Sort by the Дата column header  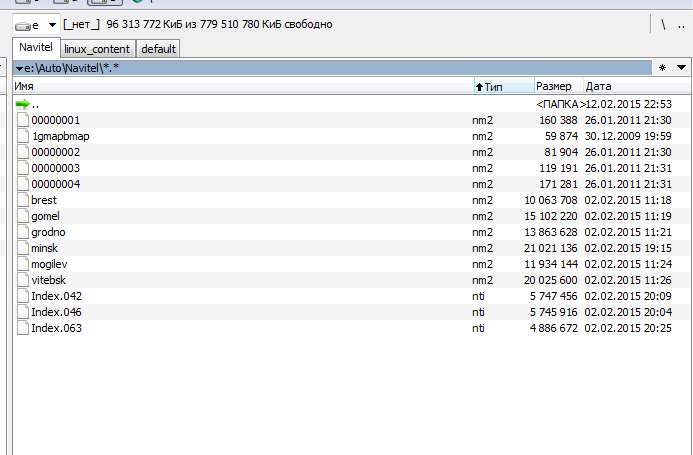pyautogui.click(x=637, y=86)
